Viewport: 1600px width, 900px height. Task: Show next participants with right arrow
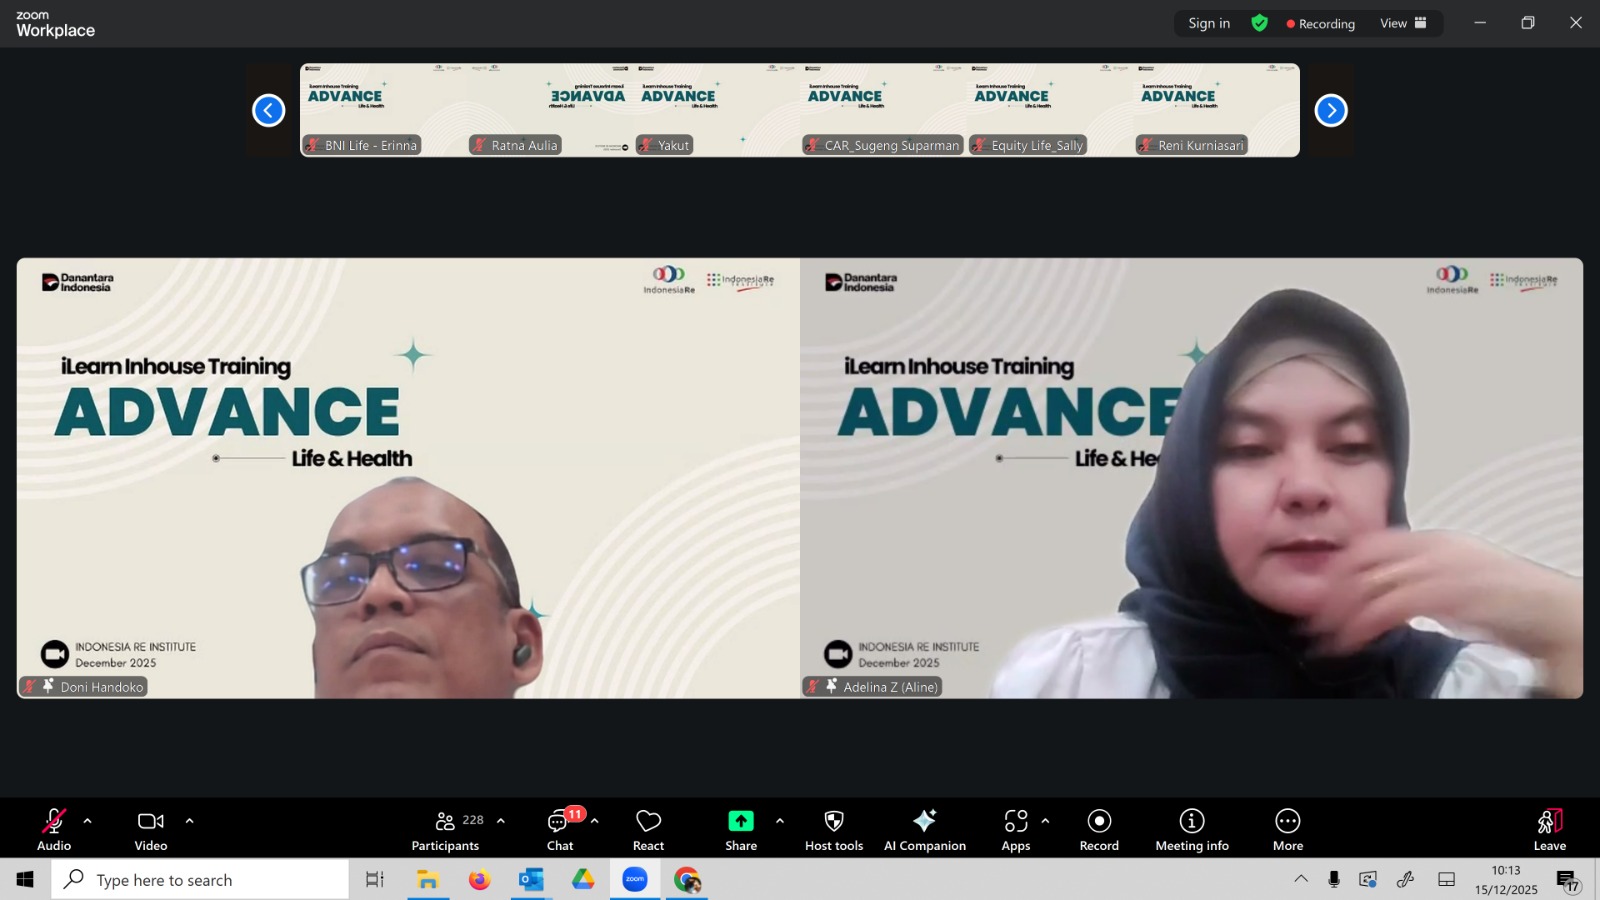1330,110
